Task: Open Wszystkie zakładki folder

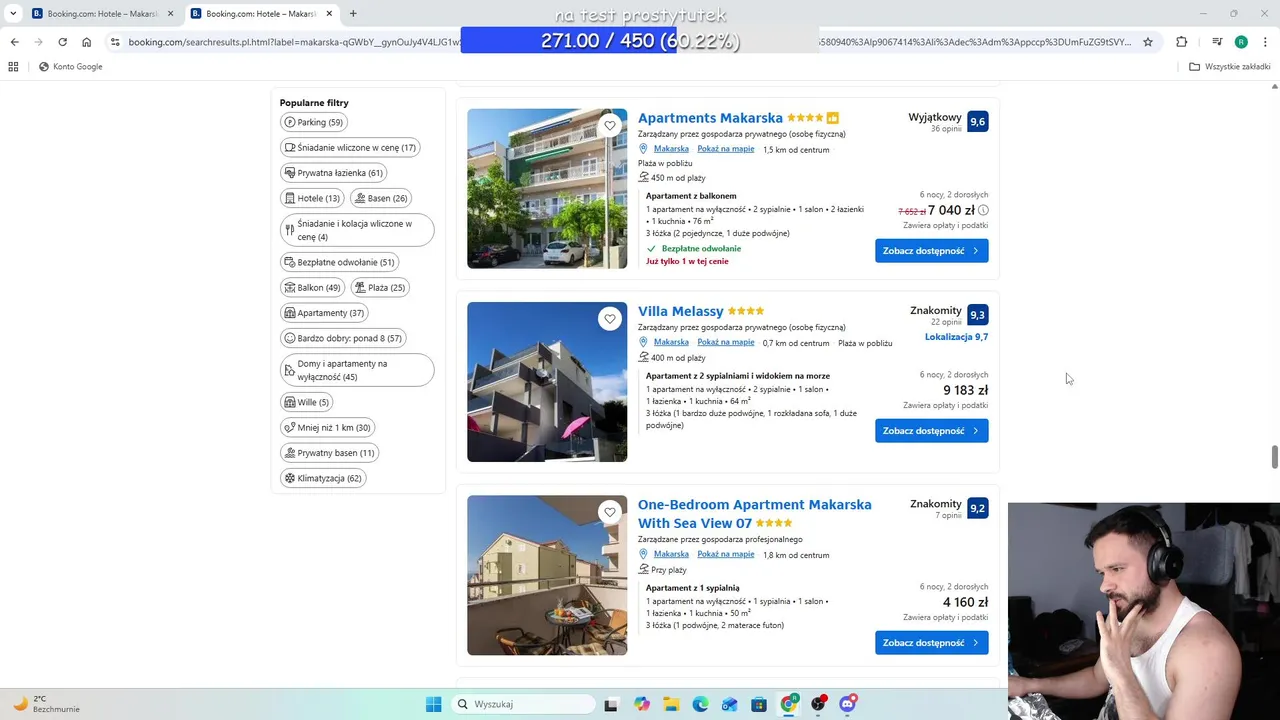Action: tap(1230, 67)
